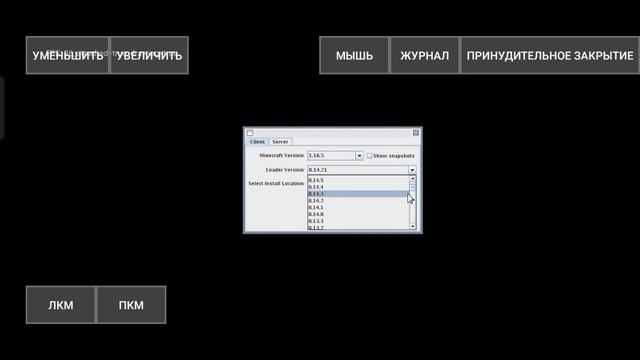Click the list scrollbar up arrow
This screenshot has width=640, height=360.
[x=413, y=179]
